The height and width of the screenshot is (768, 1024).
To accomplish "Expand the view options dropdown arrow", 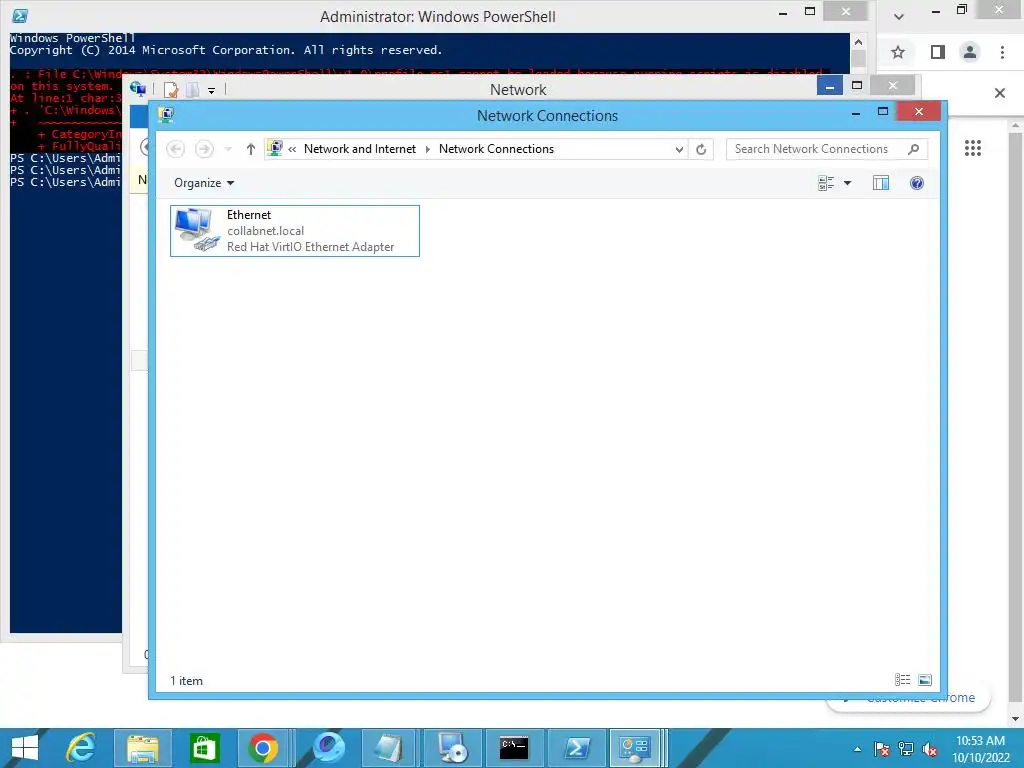I will [848, 184].
